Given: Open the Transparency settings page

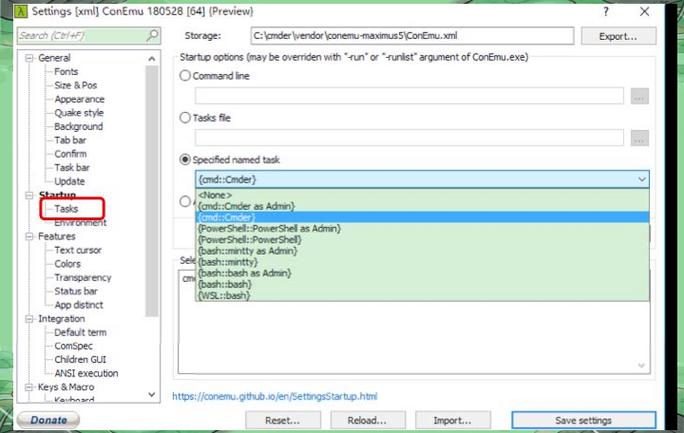Looking at the screenshot, I should click(x=82, y=278).
